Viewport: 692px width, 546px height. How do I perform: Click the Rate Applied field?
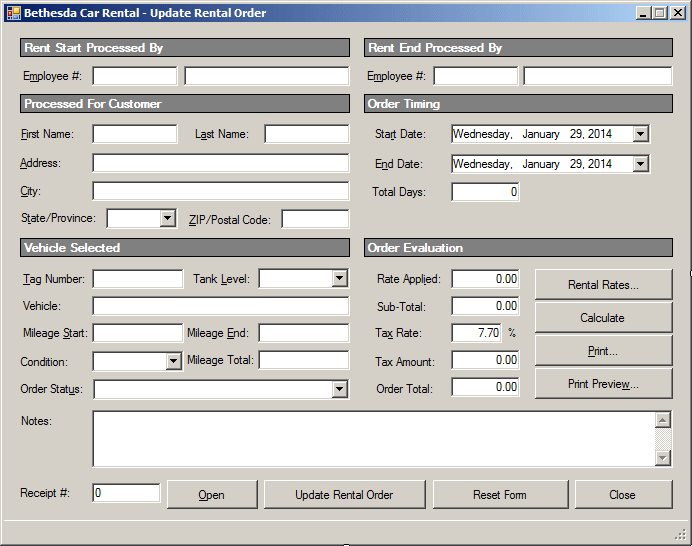click(x=485, y=279)
